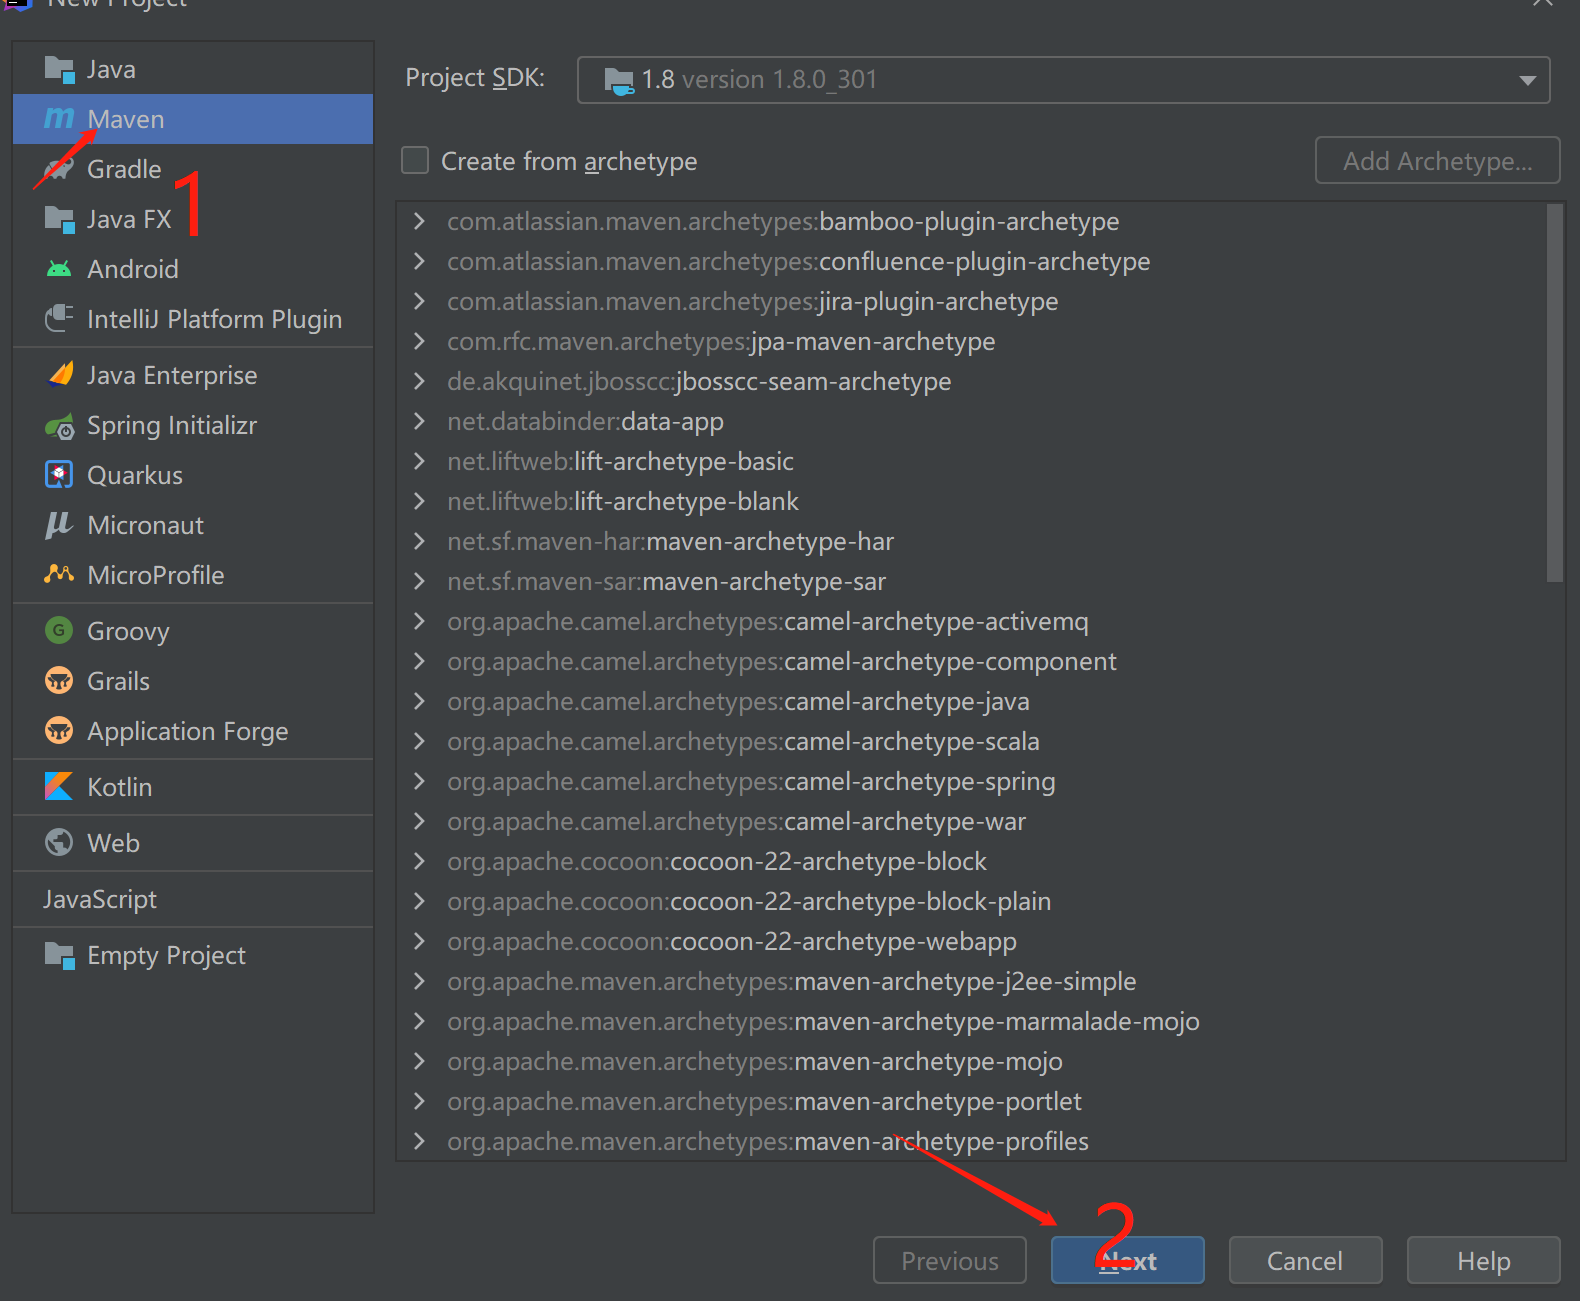This screenshot has height=1301, width=1580.
Task: Click the 1.8 version text in SDK box
Action: (x=759, y=80)
